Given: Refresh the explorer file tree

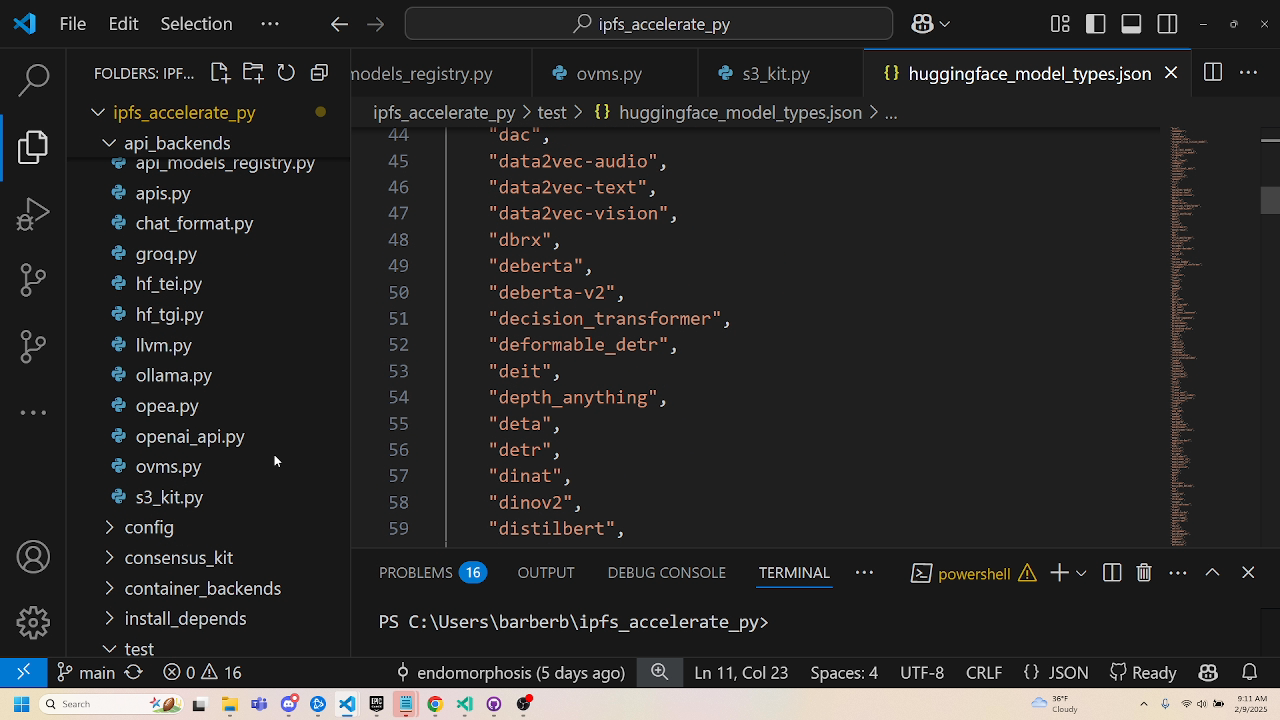Looking at the screenshot, I should click(286, 73).
